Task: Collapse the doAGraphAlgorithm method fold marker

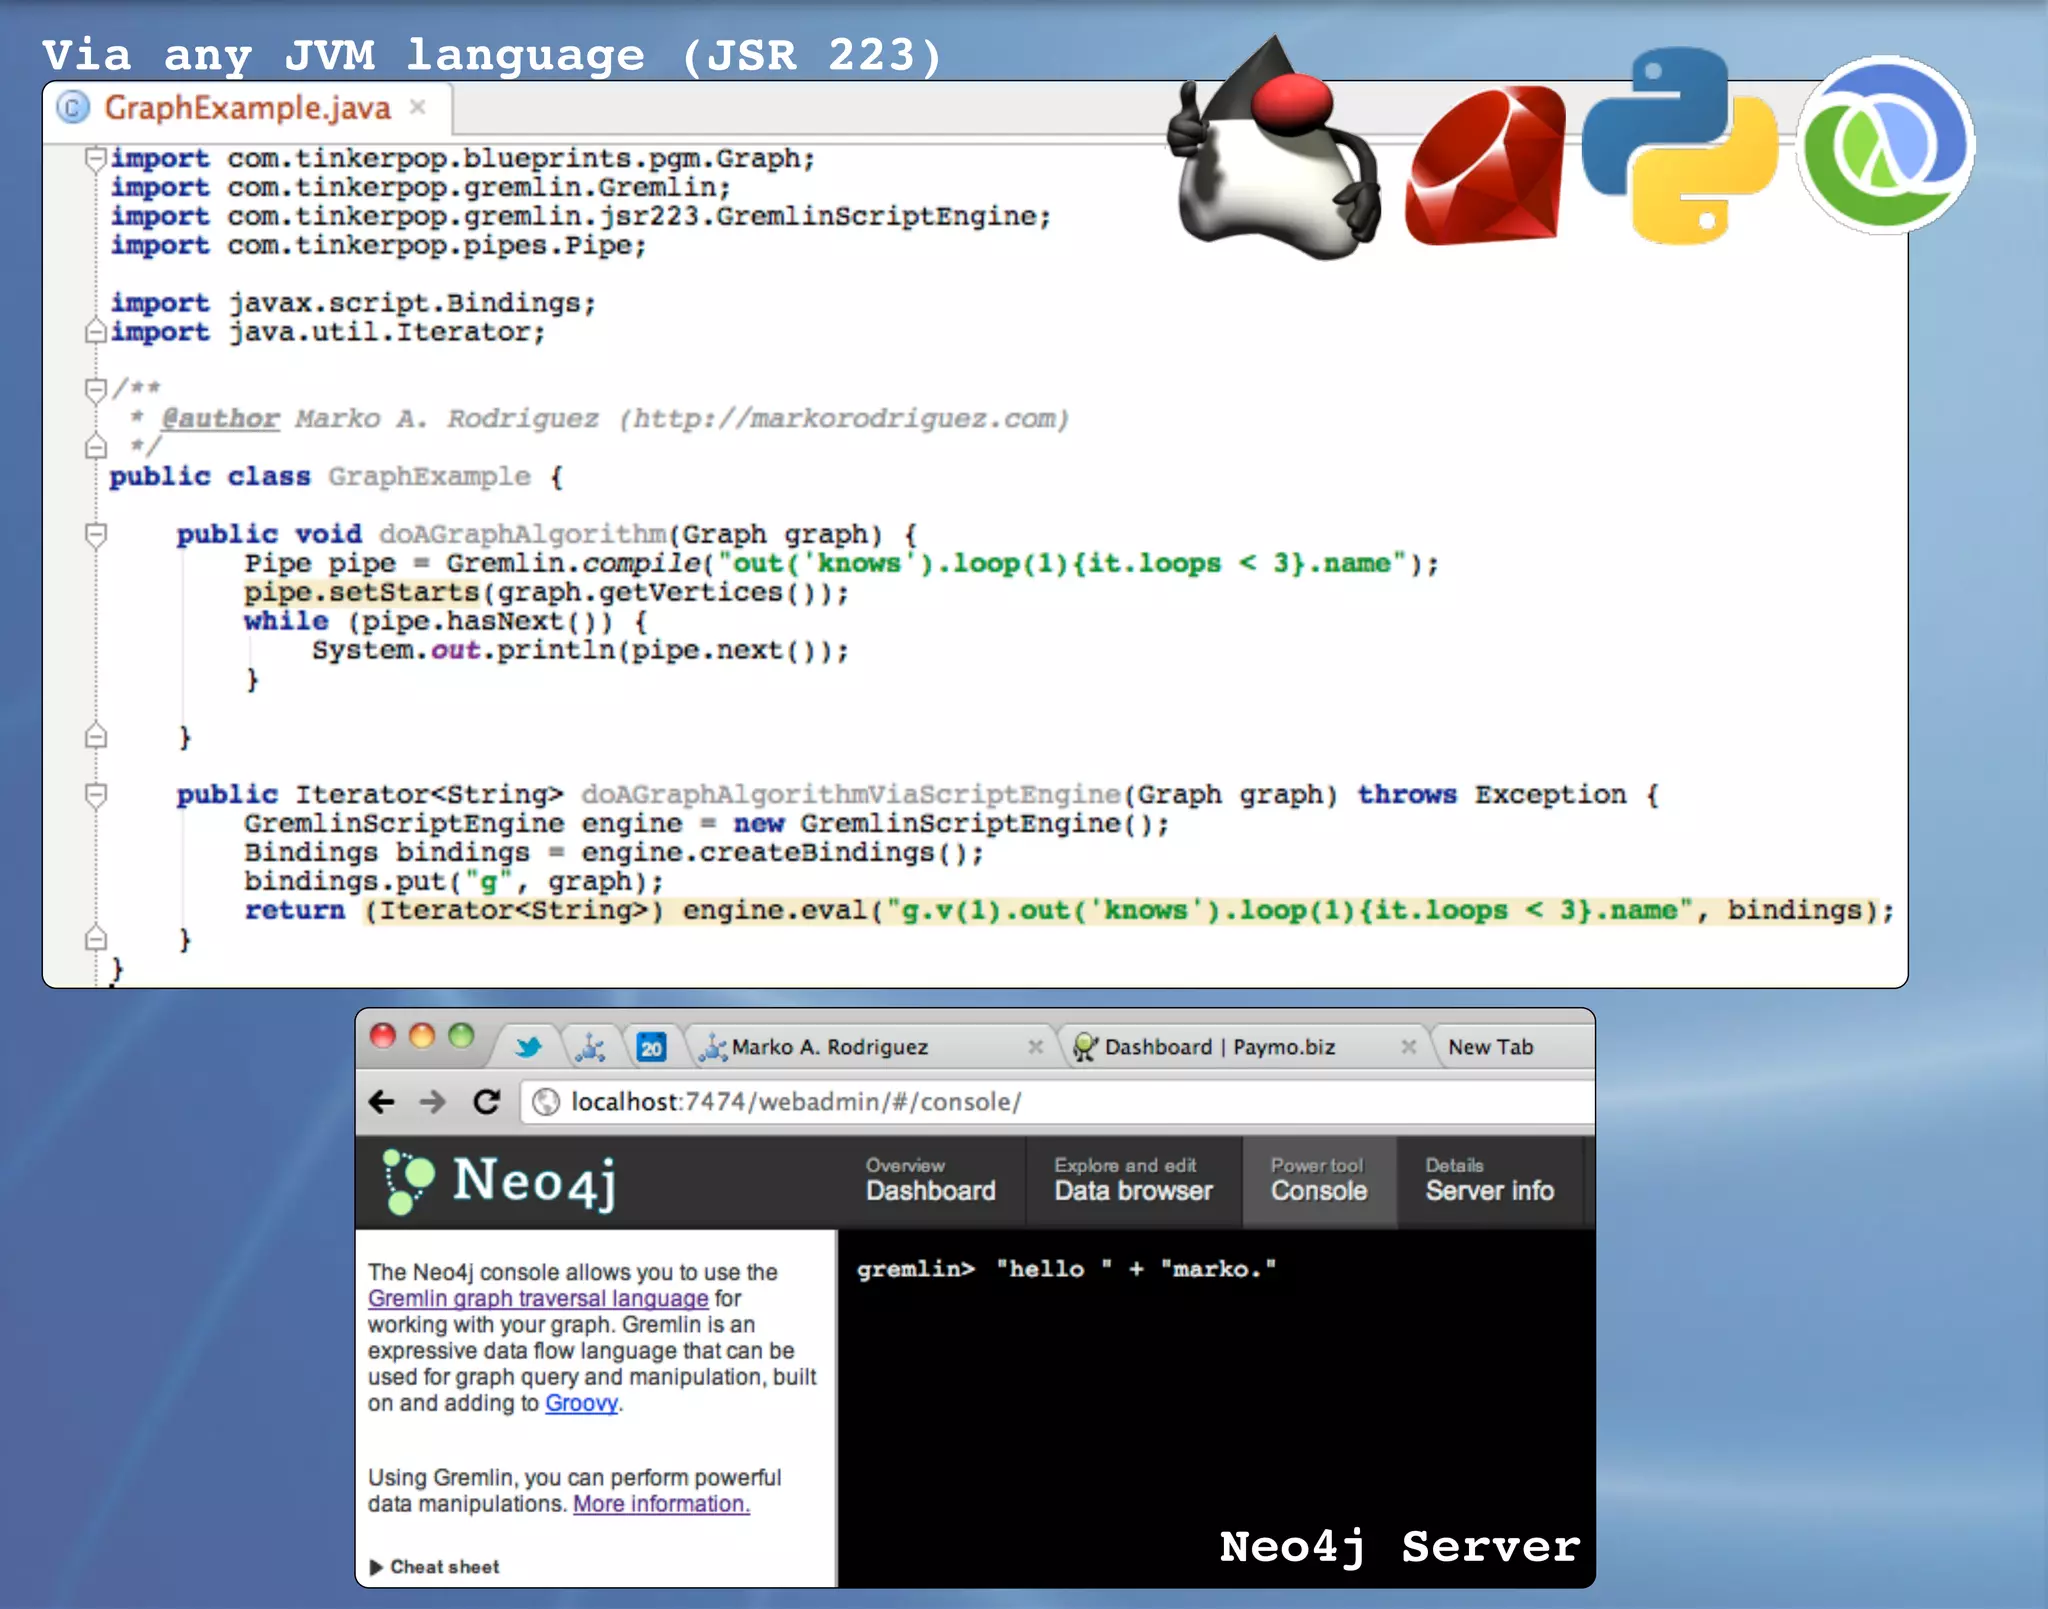Action: pos(96,534)
